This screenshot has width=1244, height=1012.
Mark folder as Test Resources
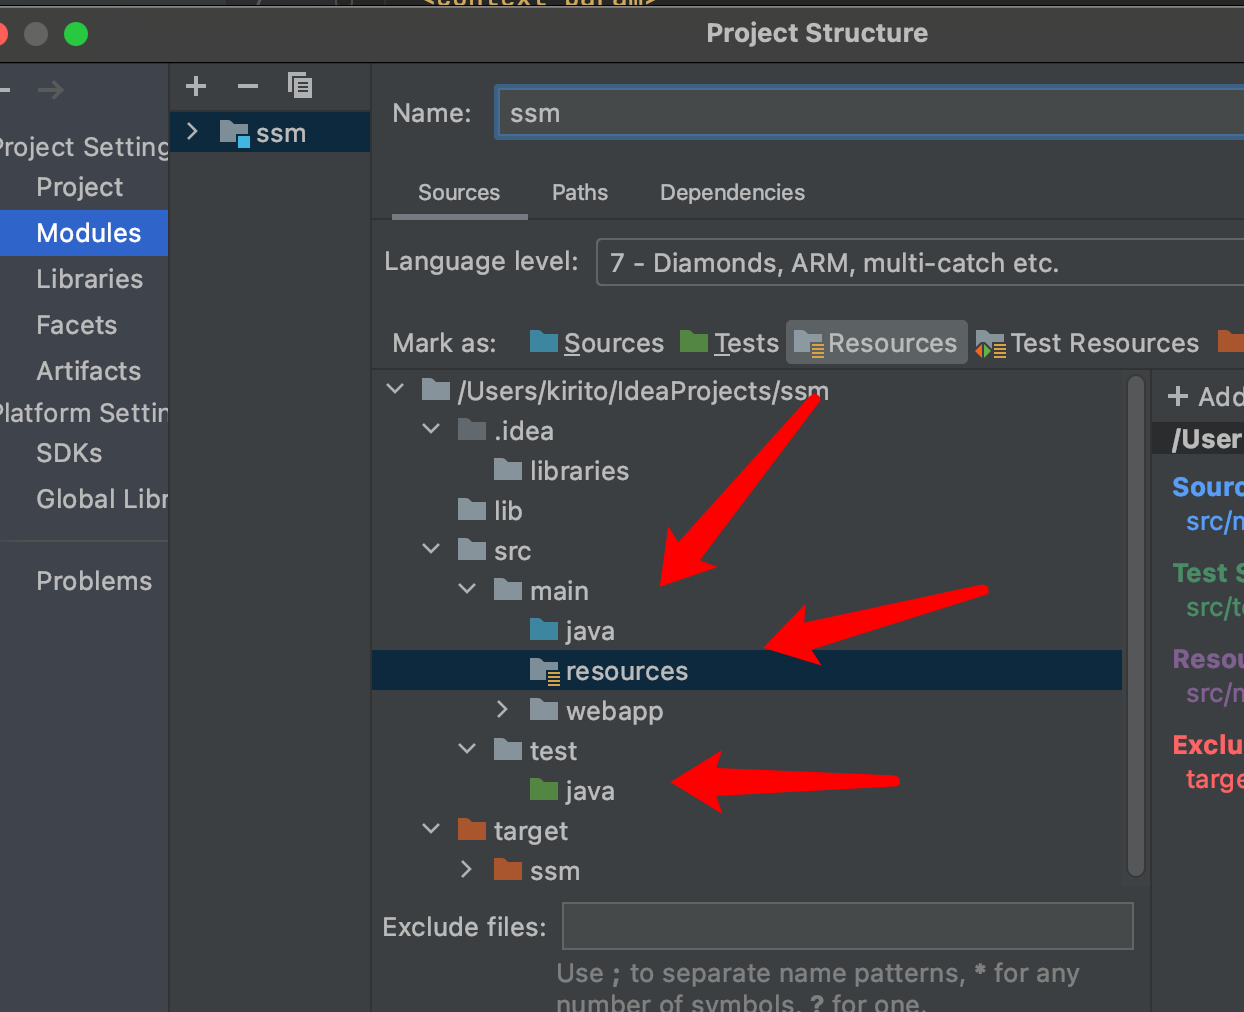click(1087, 343)
